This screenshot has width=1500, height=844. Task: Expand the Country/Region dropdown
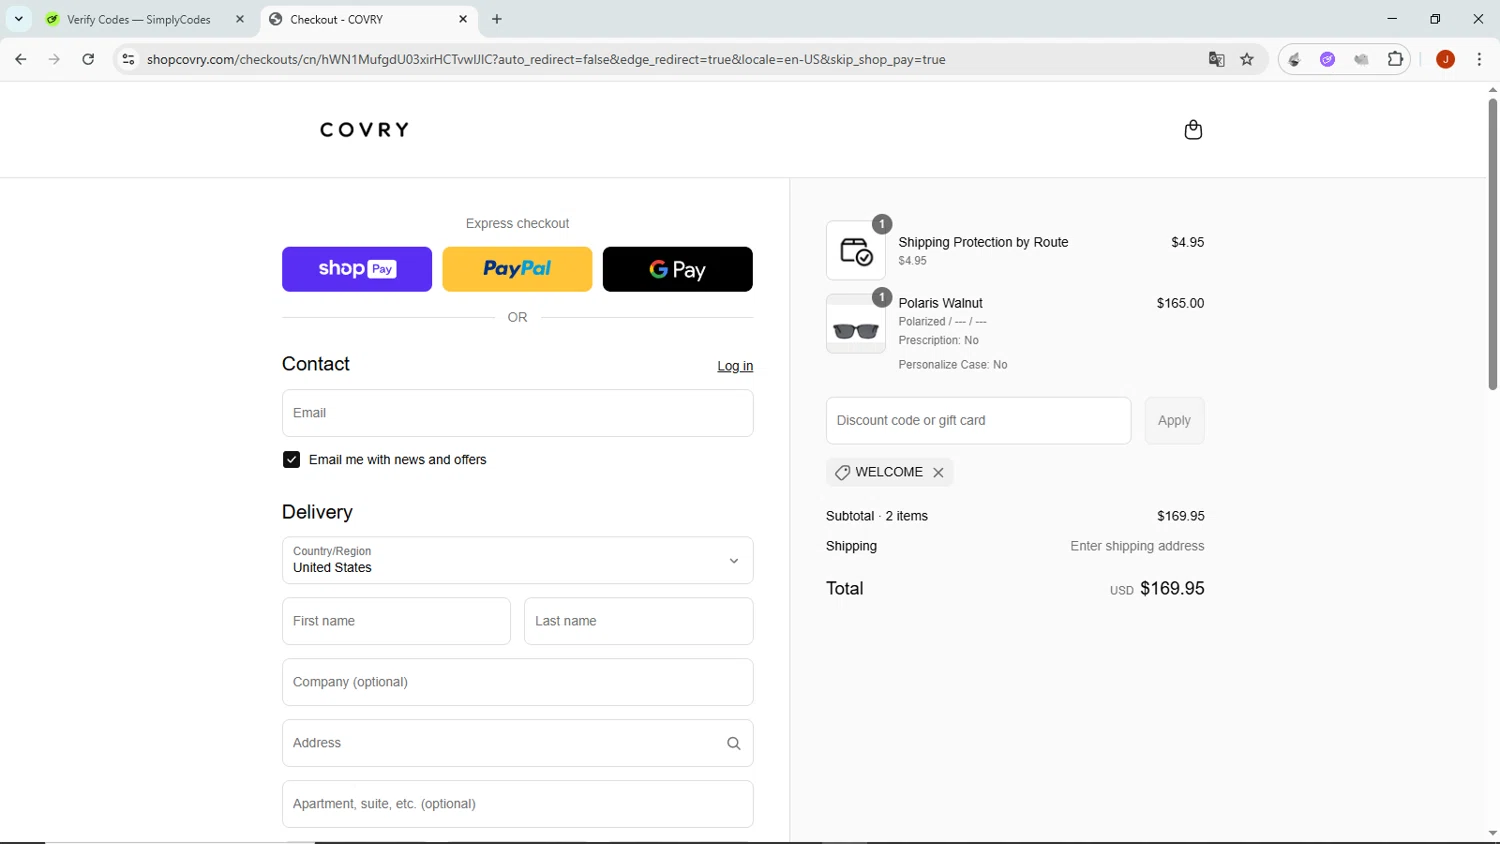pyautogui.click(x=517, y=560)
